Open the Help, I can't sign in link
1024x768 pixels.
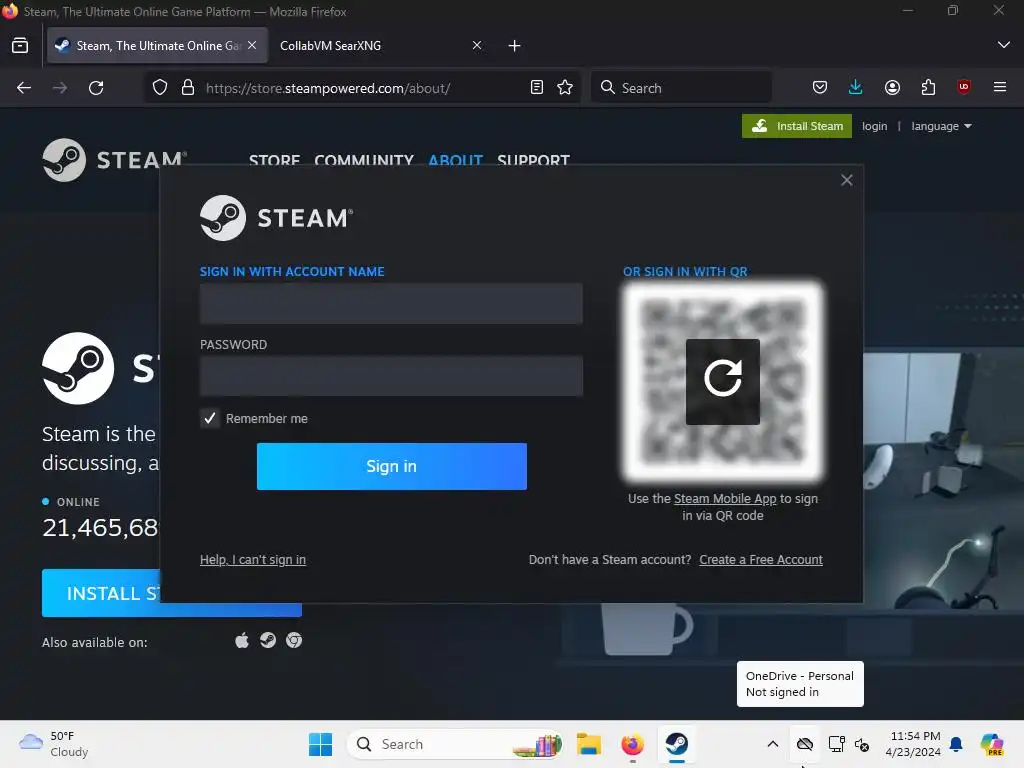(x=253, y=560)
